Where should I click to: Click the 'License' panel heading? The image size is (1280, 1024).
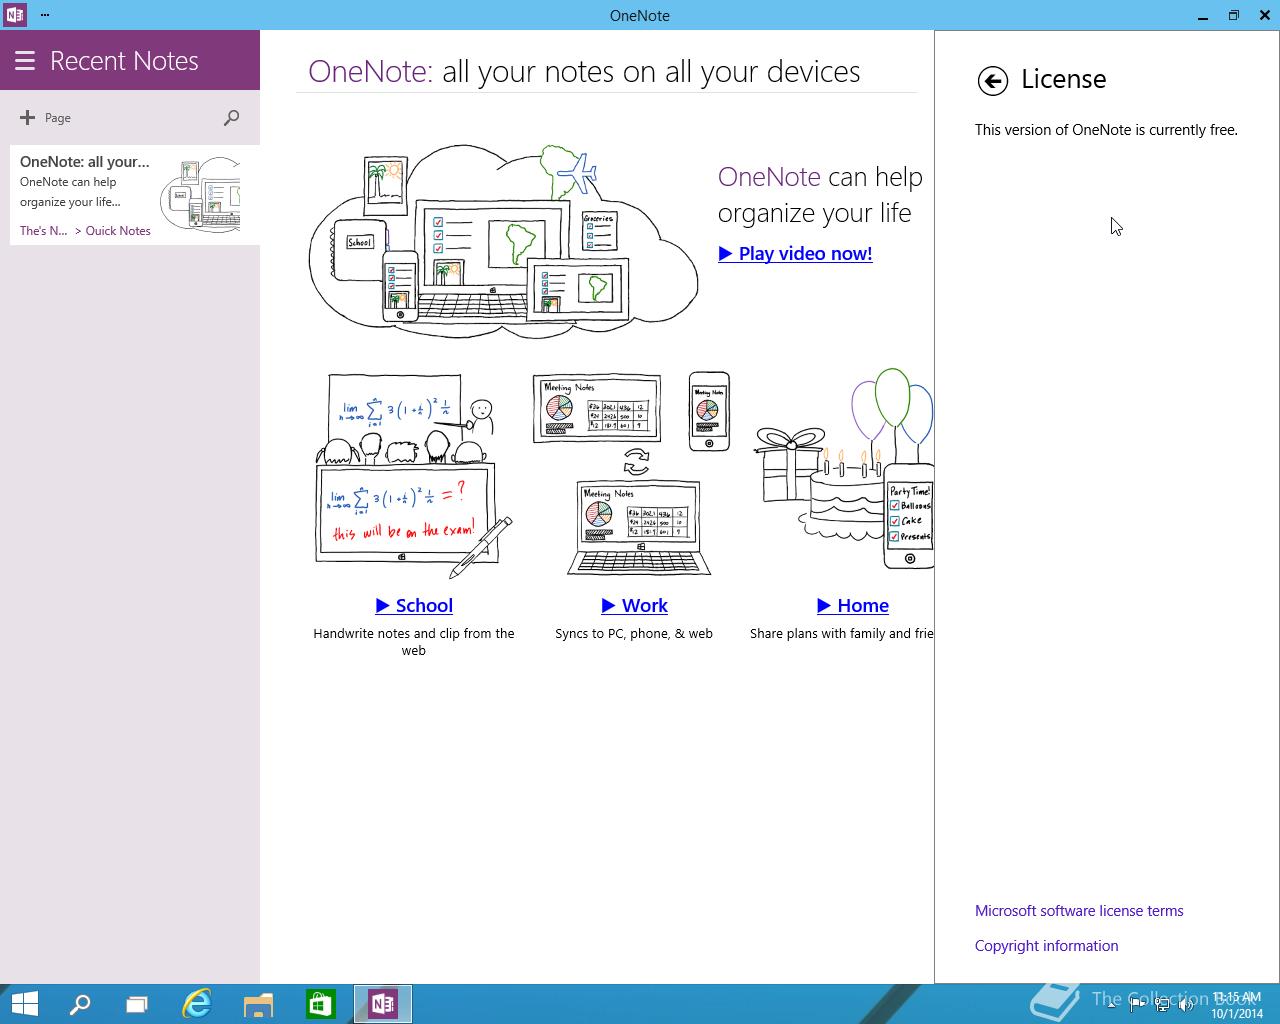tap(1063, 80)
